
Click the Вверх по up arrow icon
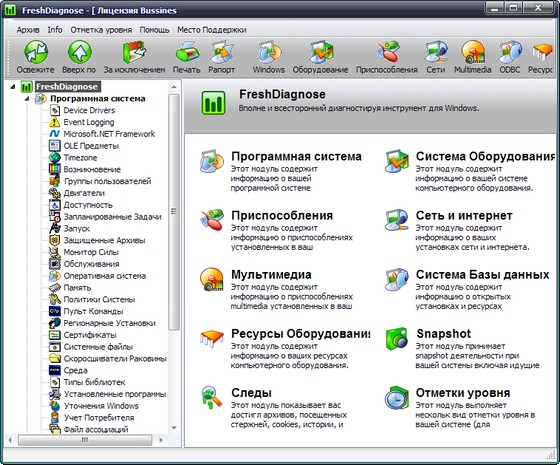click(x=80, y=52)
